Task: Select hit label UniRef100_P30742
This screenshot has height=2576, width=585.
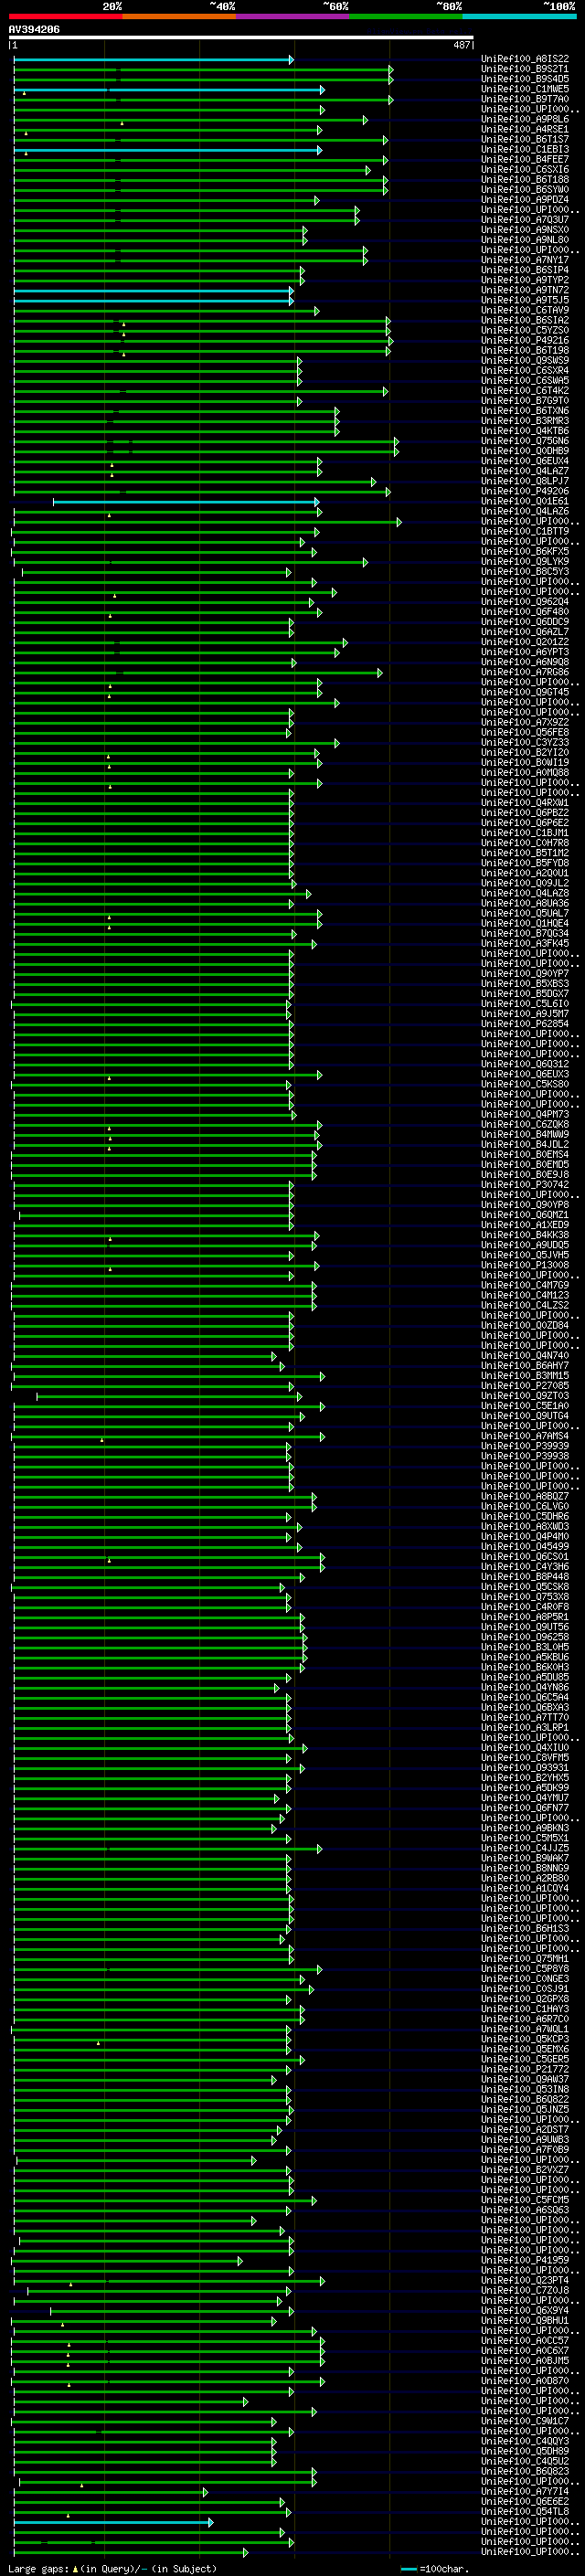Action: pyautogui.click(x=525, y=1185)
